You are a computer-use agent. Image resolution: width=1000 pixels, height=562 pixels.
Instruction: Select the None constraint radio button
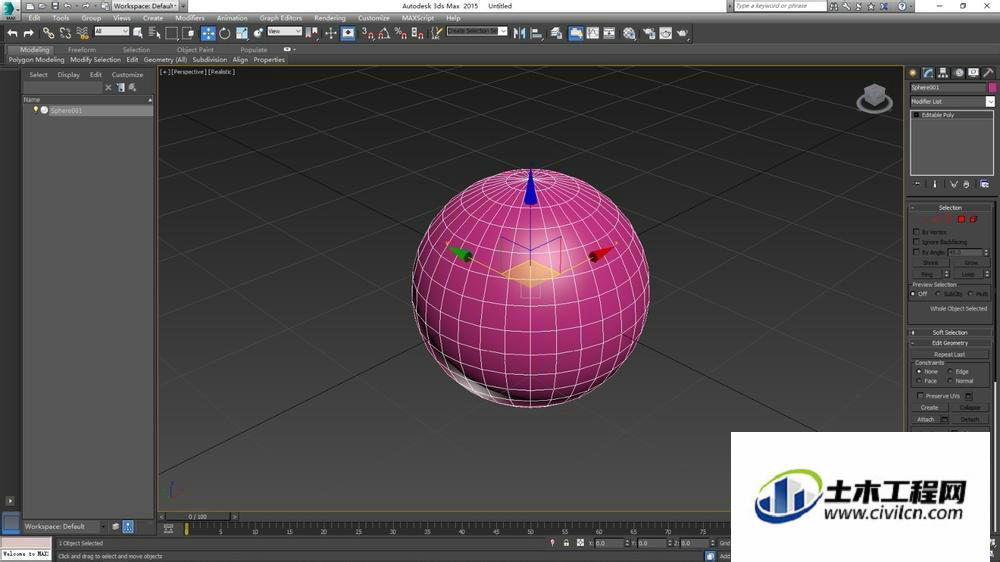(x=919, y=371)
